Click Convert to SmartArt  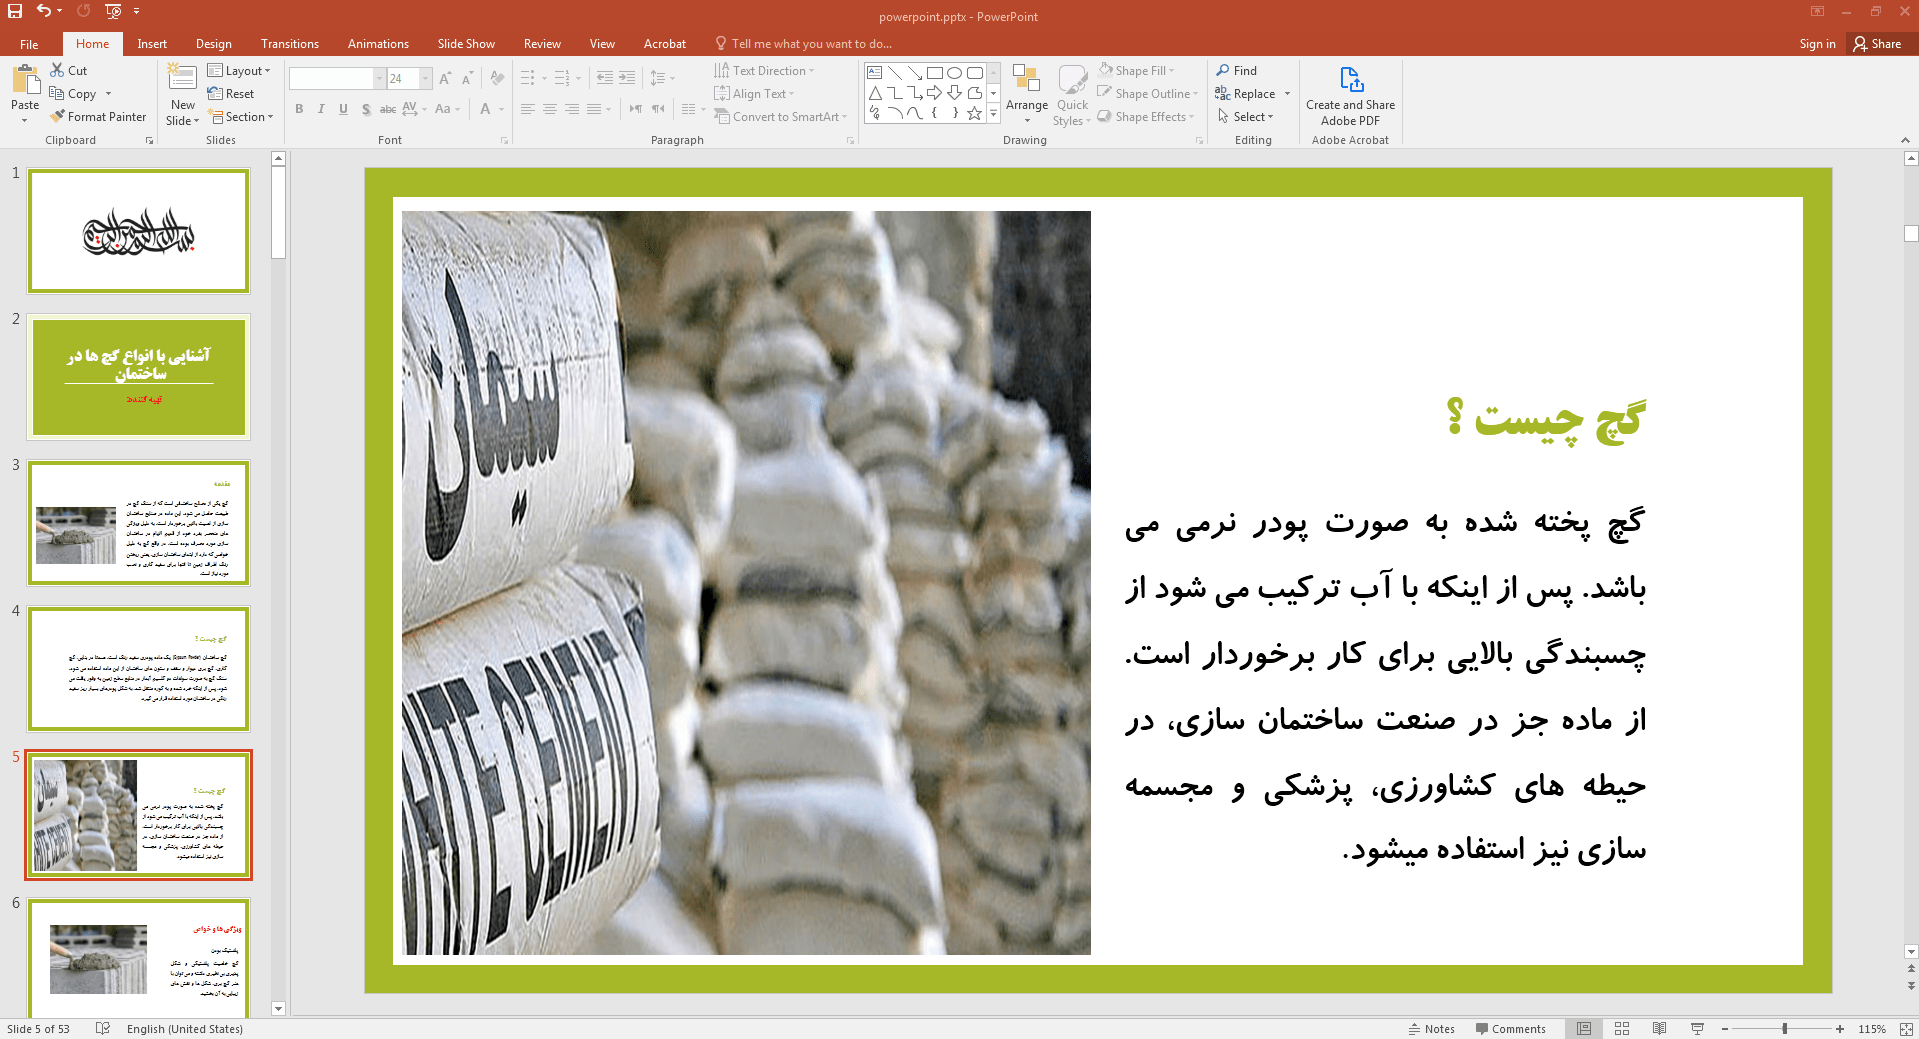(780, 117)
